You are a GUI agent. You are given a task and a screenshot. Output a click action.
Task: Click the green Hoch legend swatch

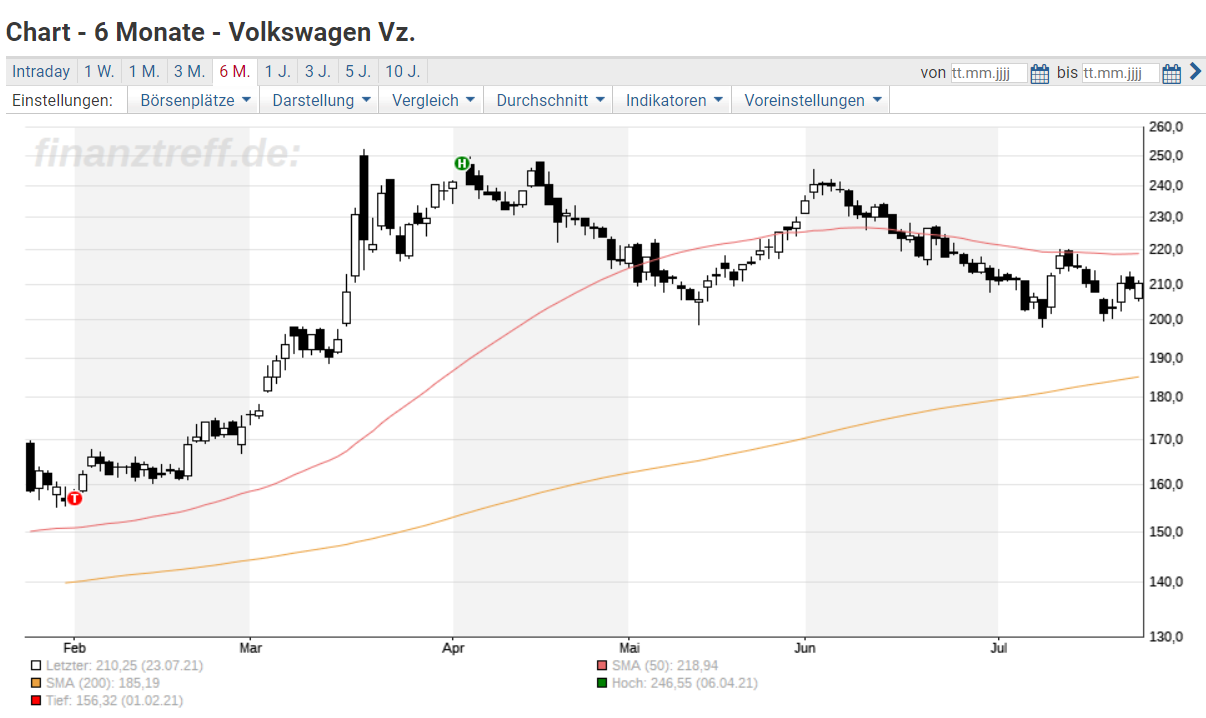(x=601, y=683)
